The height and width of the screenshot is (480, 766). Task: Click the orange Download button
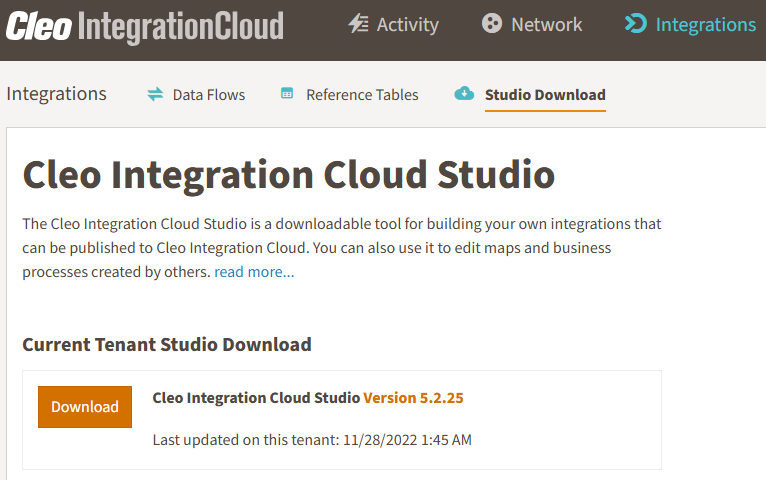tap(85, 407)
